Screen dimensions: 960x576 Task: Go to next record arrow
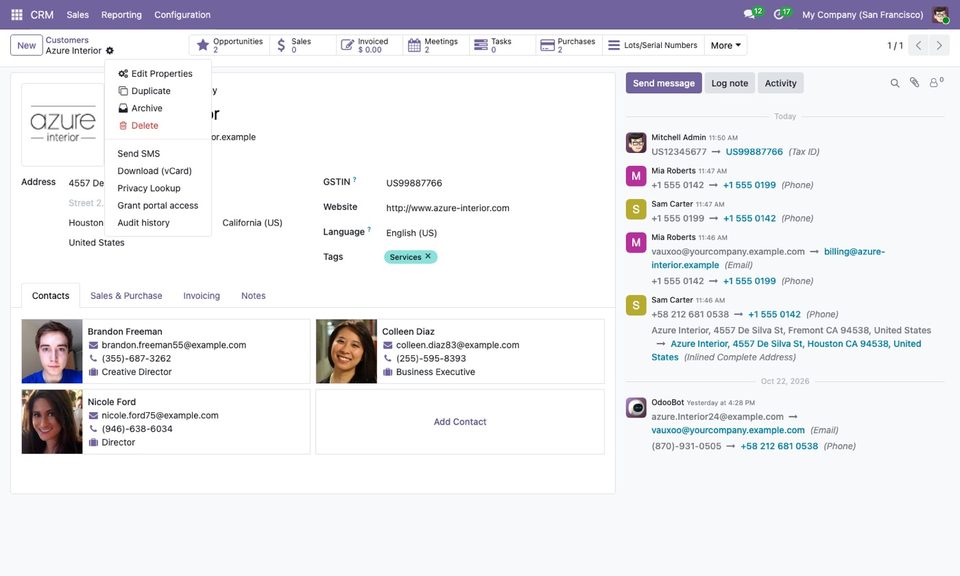pyautogui.click(x=939, y=45)
